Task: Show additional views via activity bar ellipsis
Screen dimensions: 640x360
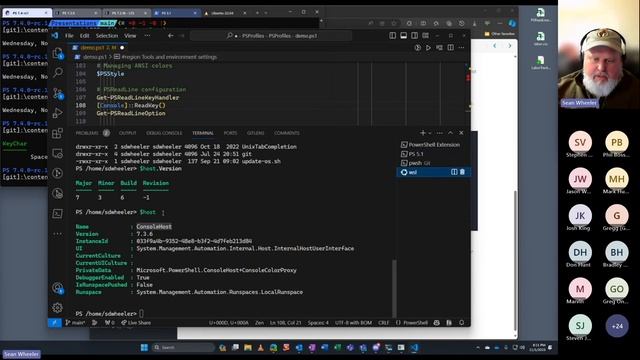Action: coord(58,233)
